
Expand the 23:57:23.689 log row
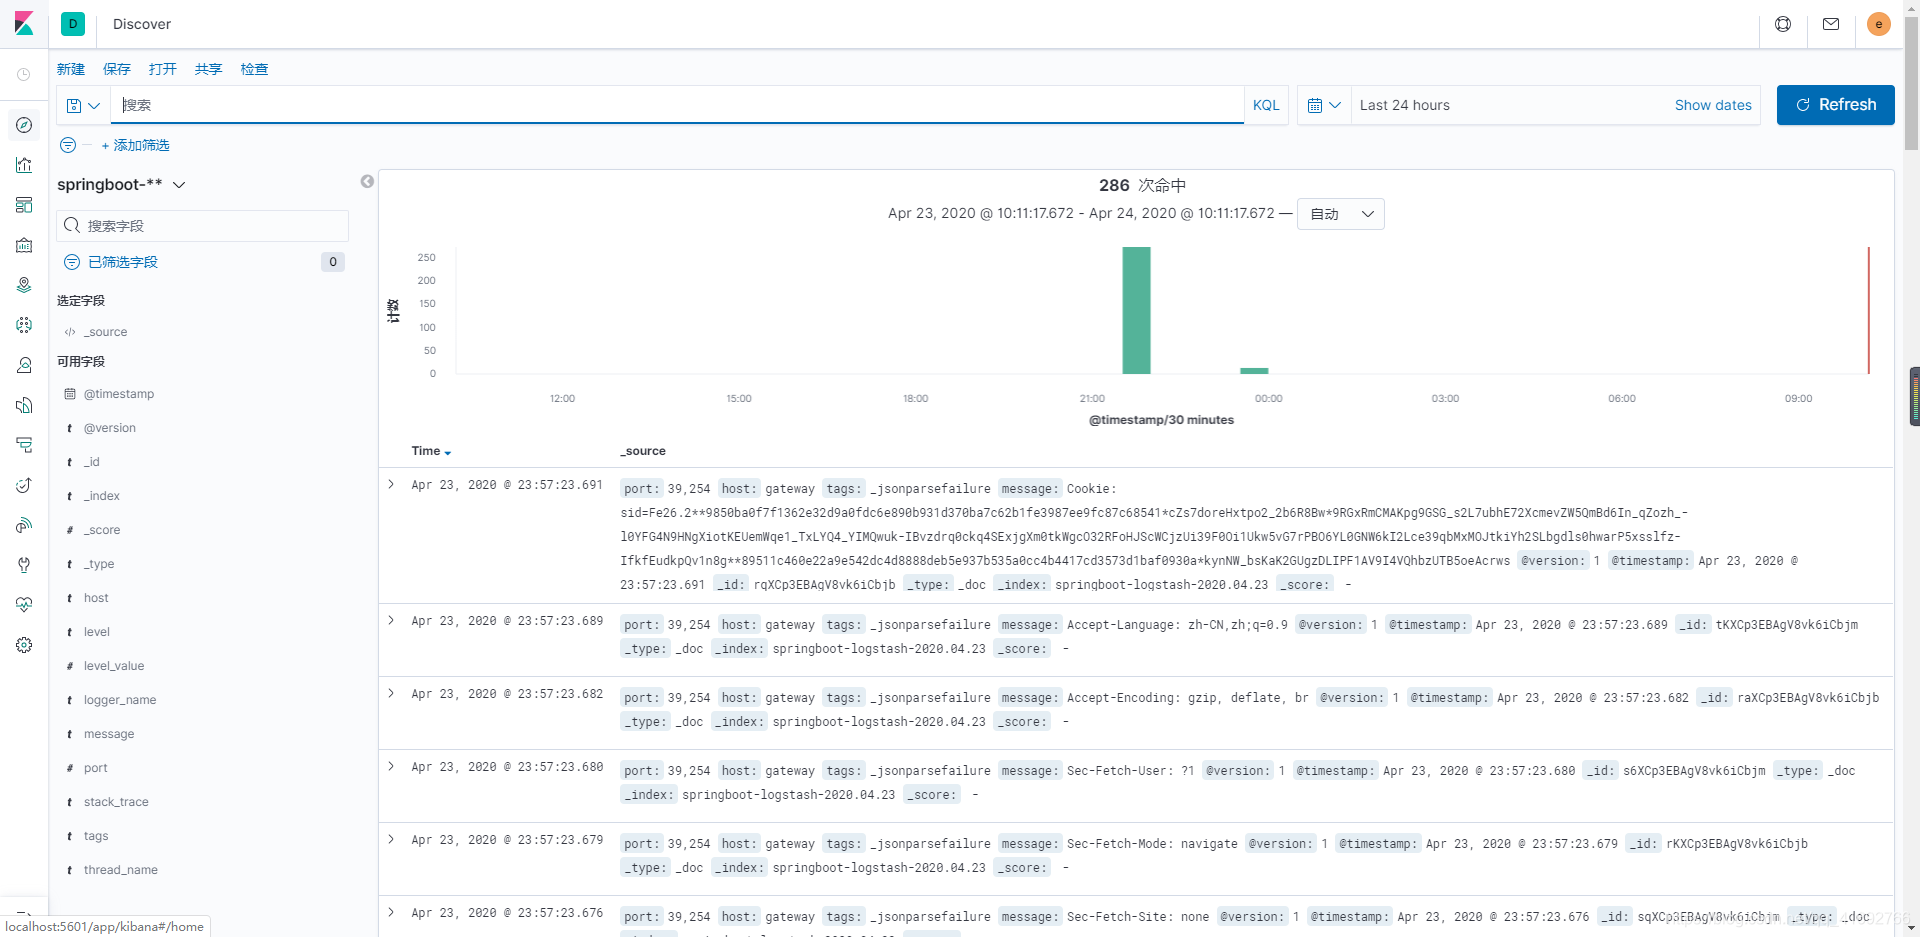pos(391,620)
